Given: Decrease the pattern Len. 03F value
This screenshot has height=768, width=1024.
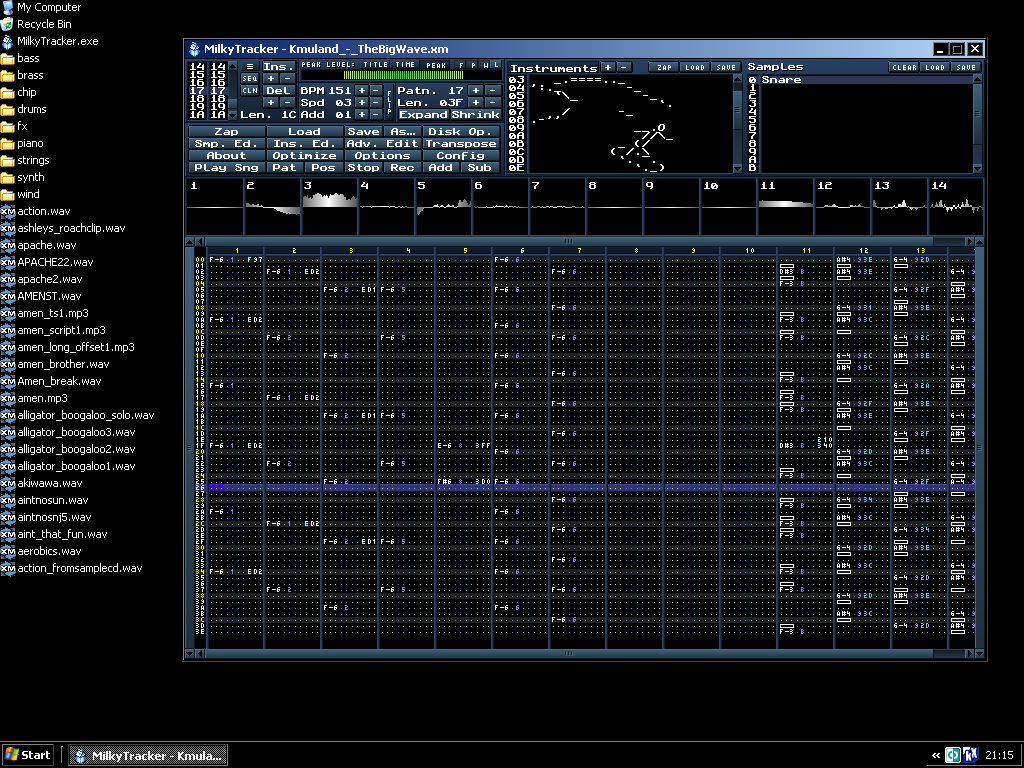Looking at the screenshot, I should (x=493, y=103).
